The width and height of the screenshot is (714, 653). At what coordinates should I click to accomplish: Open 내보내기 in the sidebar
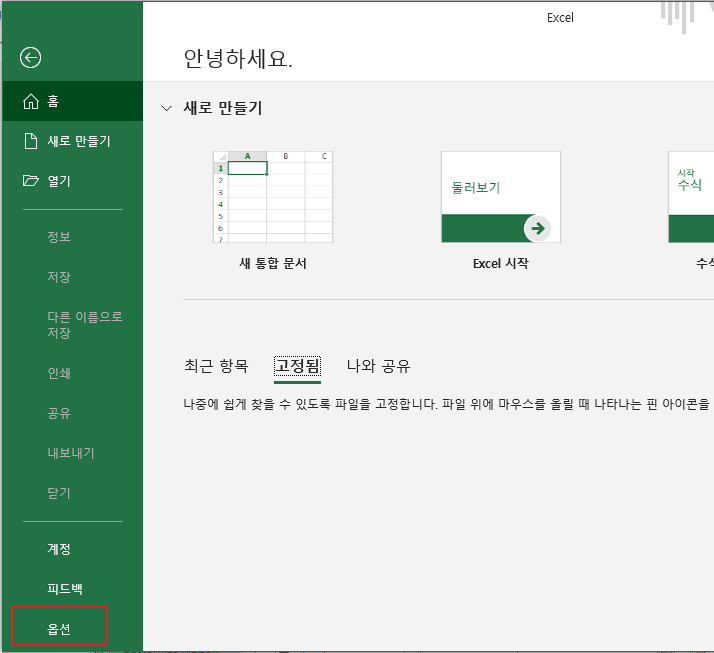71,453
